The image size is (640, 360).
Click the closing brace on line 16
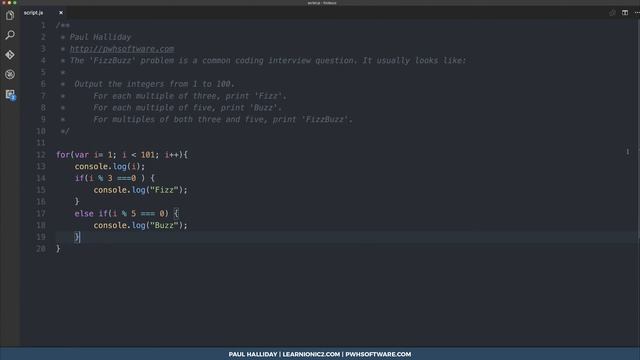pos(77,202)
